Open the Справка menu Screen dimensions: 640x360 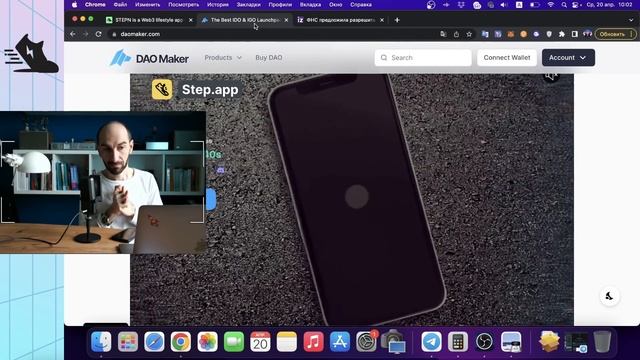[x=361, y=5]
